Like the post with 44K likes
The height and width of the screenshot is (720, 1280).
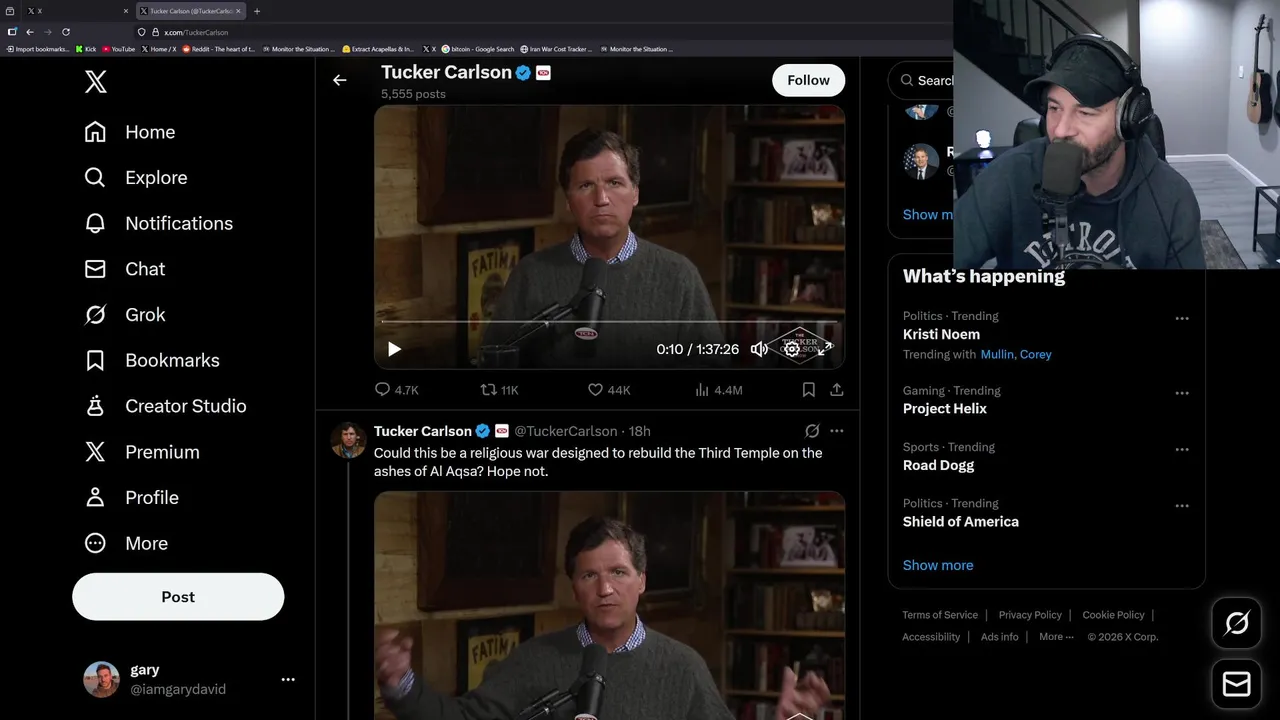tap(608, 390)
